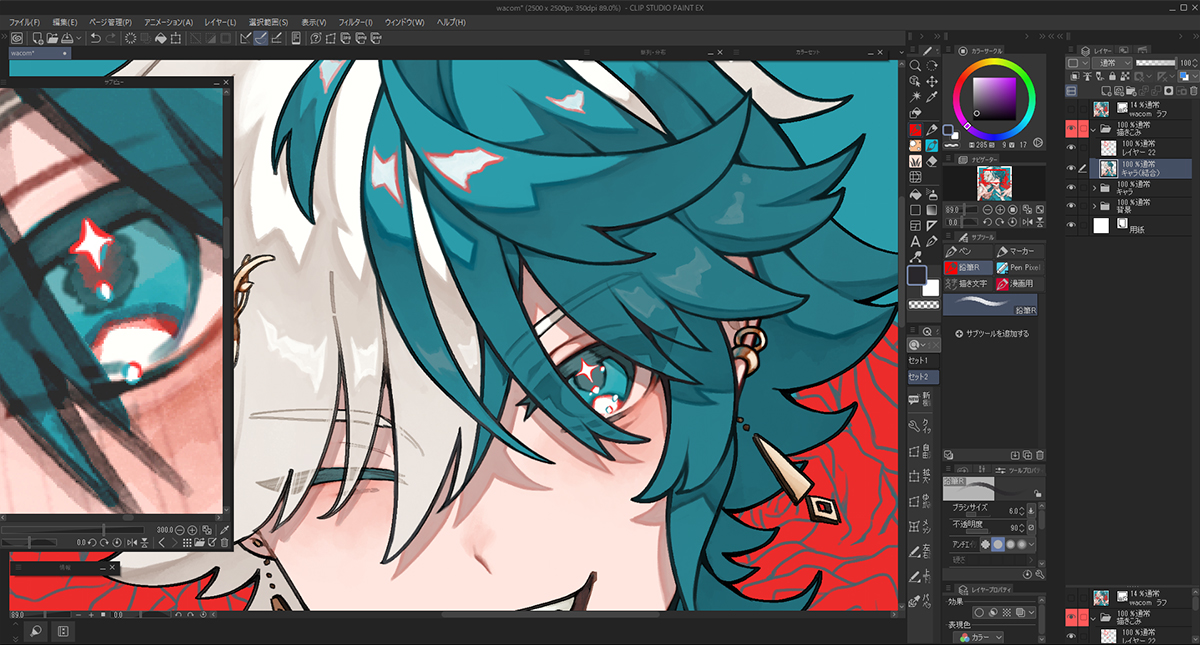Image resolution: width=1200 pixels, height=645 pixels.
Task: Select the Move layer tool
Action: click(932, 81)
